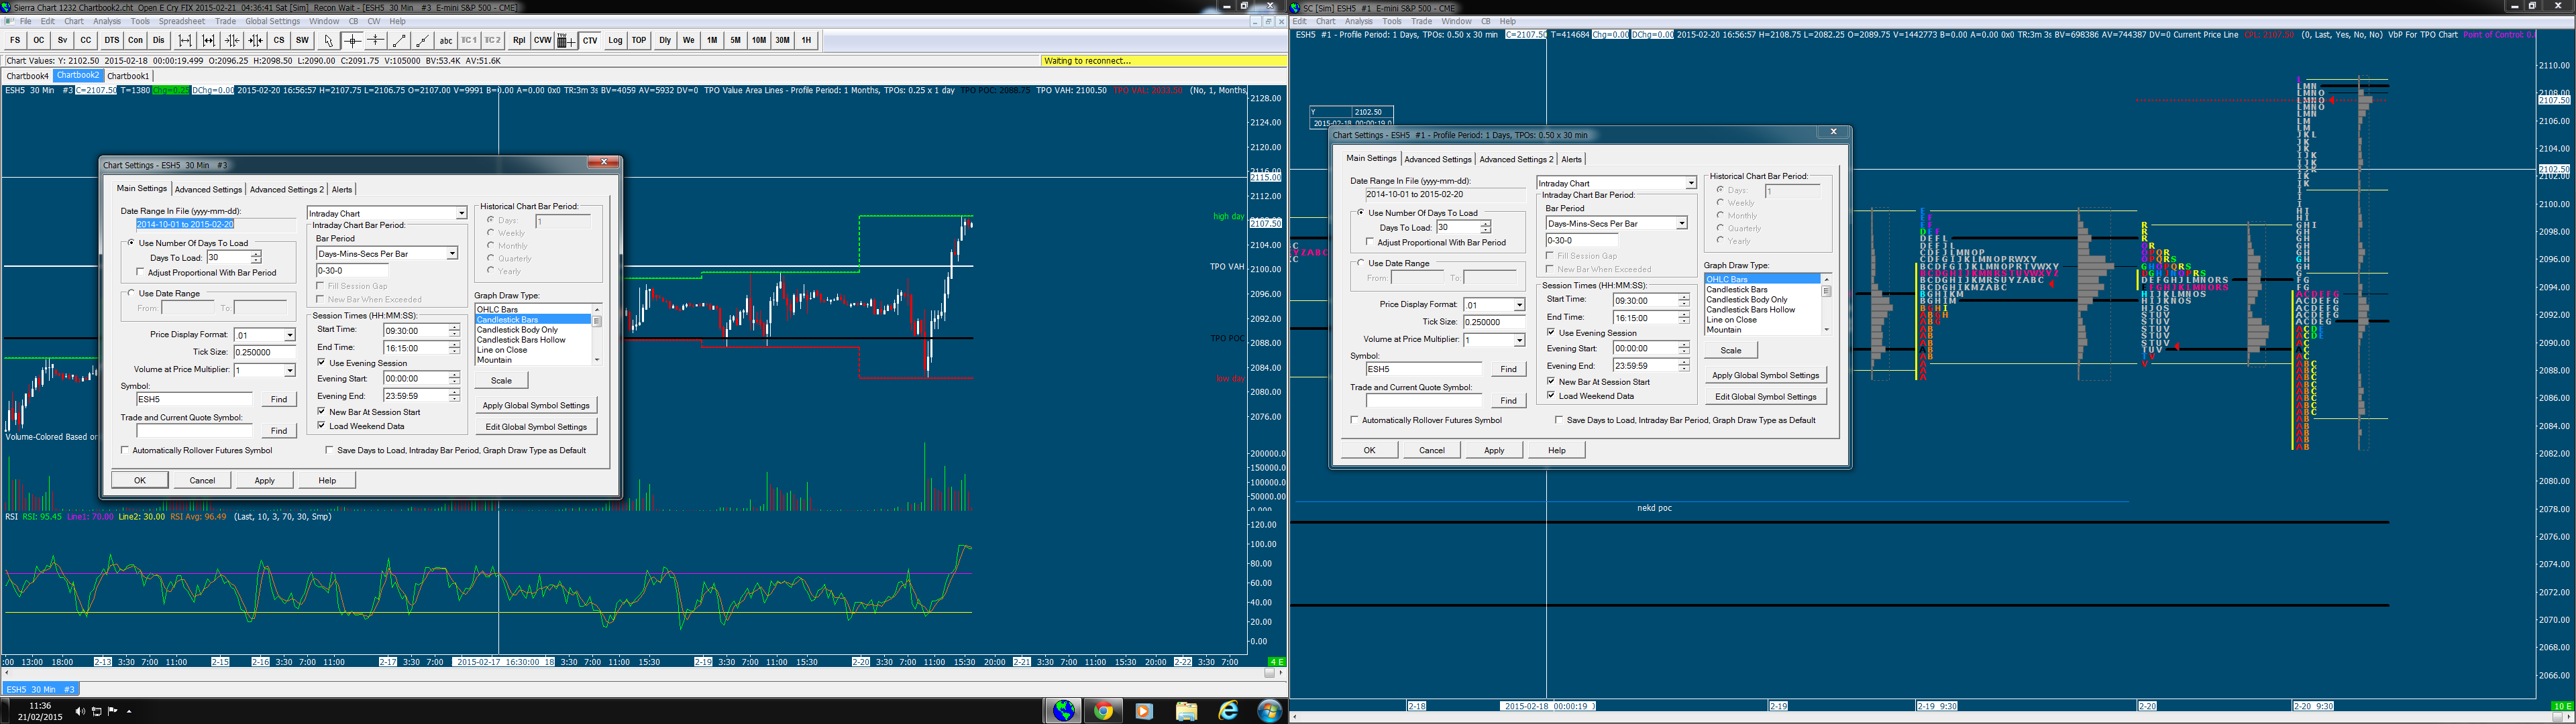
Task: Click the abc text tool
Action: pyautogui.click(x=446, y=40)
